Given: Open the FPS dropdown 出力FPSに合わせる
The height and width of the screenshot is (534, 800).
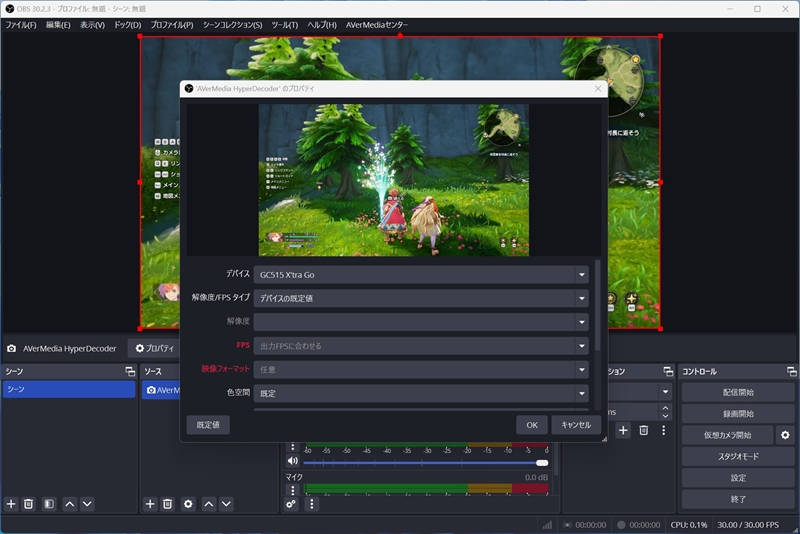Looking at the screenshot, I should click(421, 346).
